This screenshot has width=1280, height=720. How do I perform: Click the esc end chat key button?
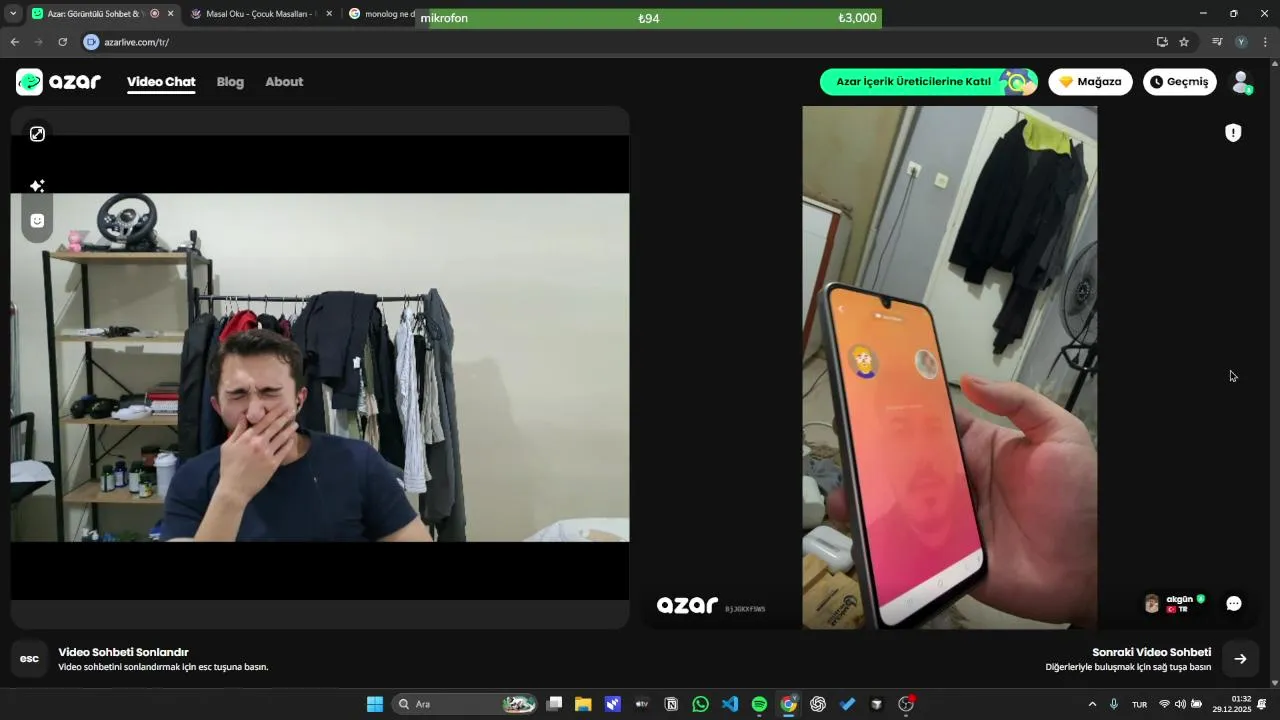(x=29, y=659)
